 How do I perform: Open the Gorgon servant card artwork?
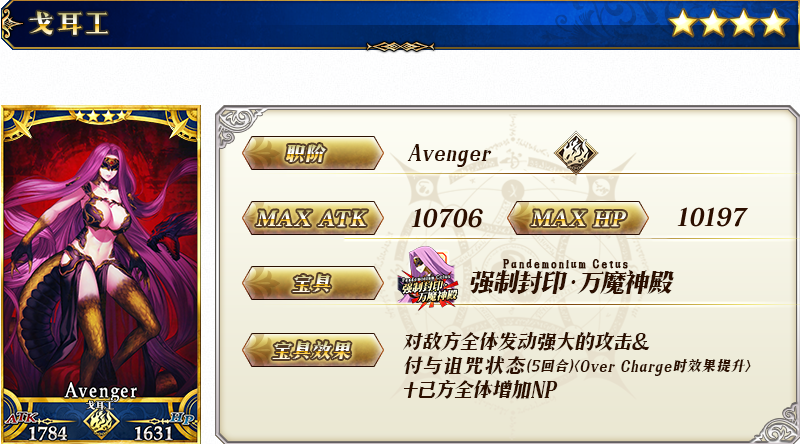(101, 275)
